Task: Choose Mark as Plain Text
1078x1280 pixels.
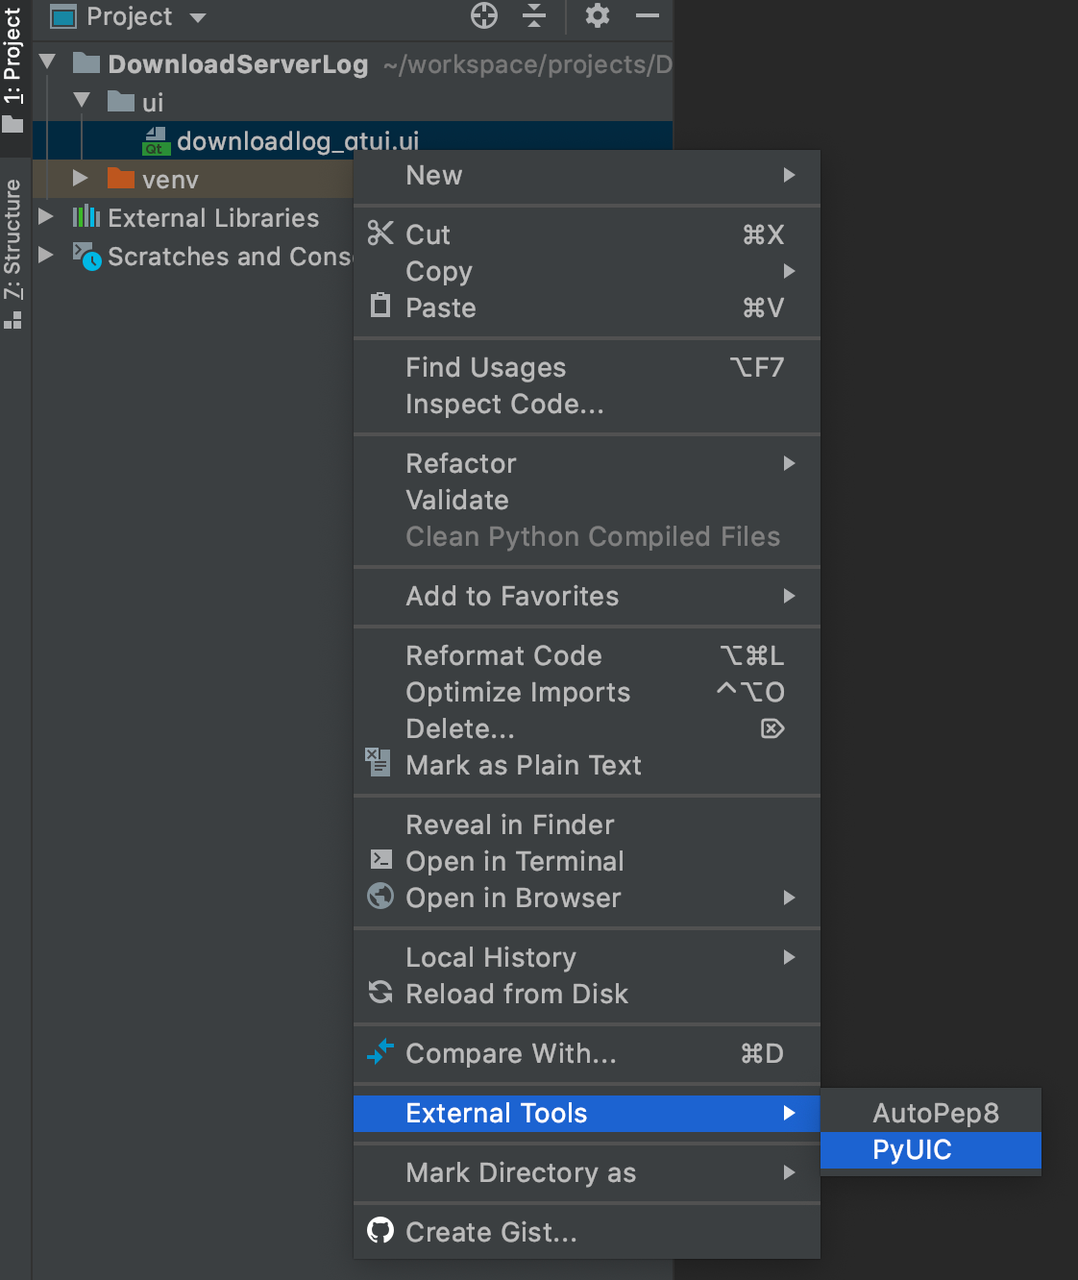Action: 587,765
